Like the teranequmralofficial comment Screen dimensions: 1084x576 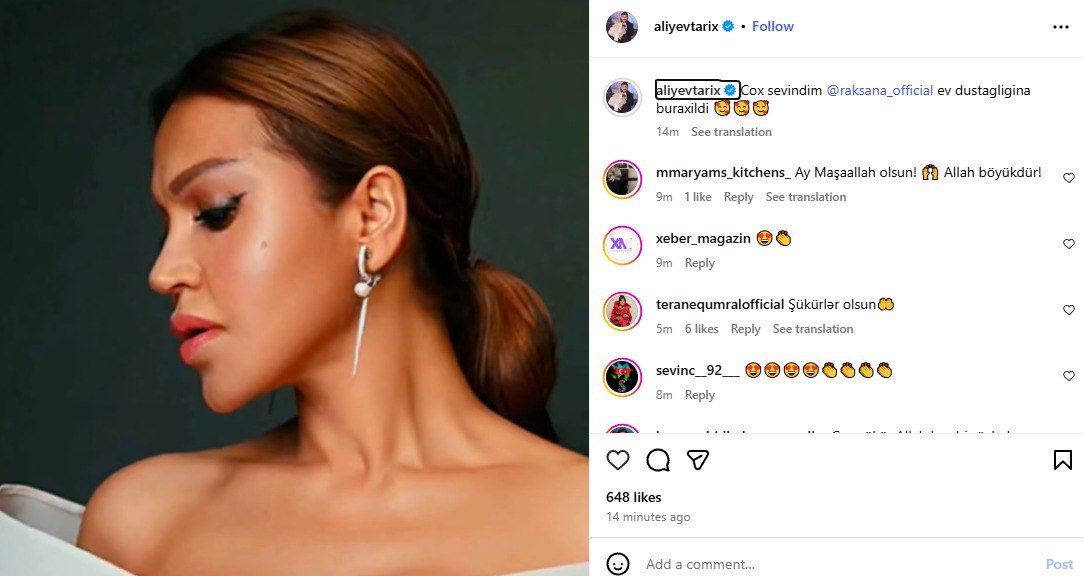(1068, 311)
